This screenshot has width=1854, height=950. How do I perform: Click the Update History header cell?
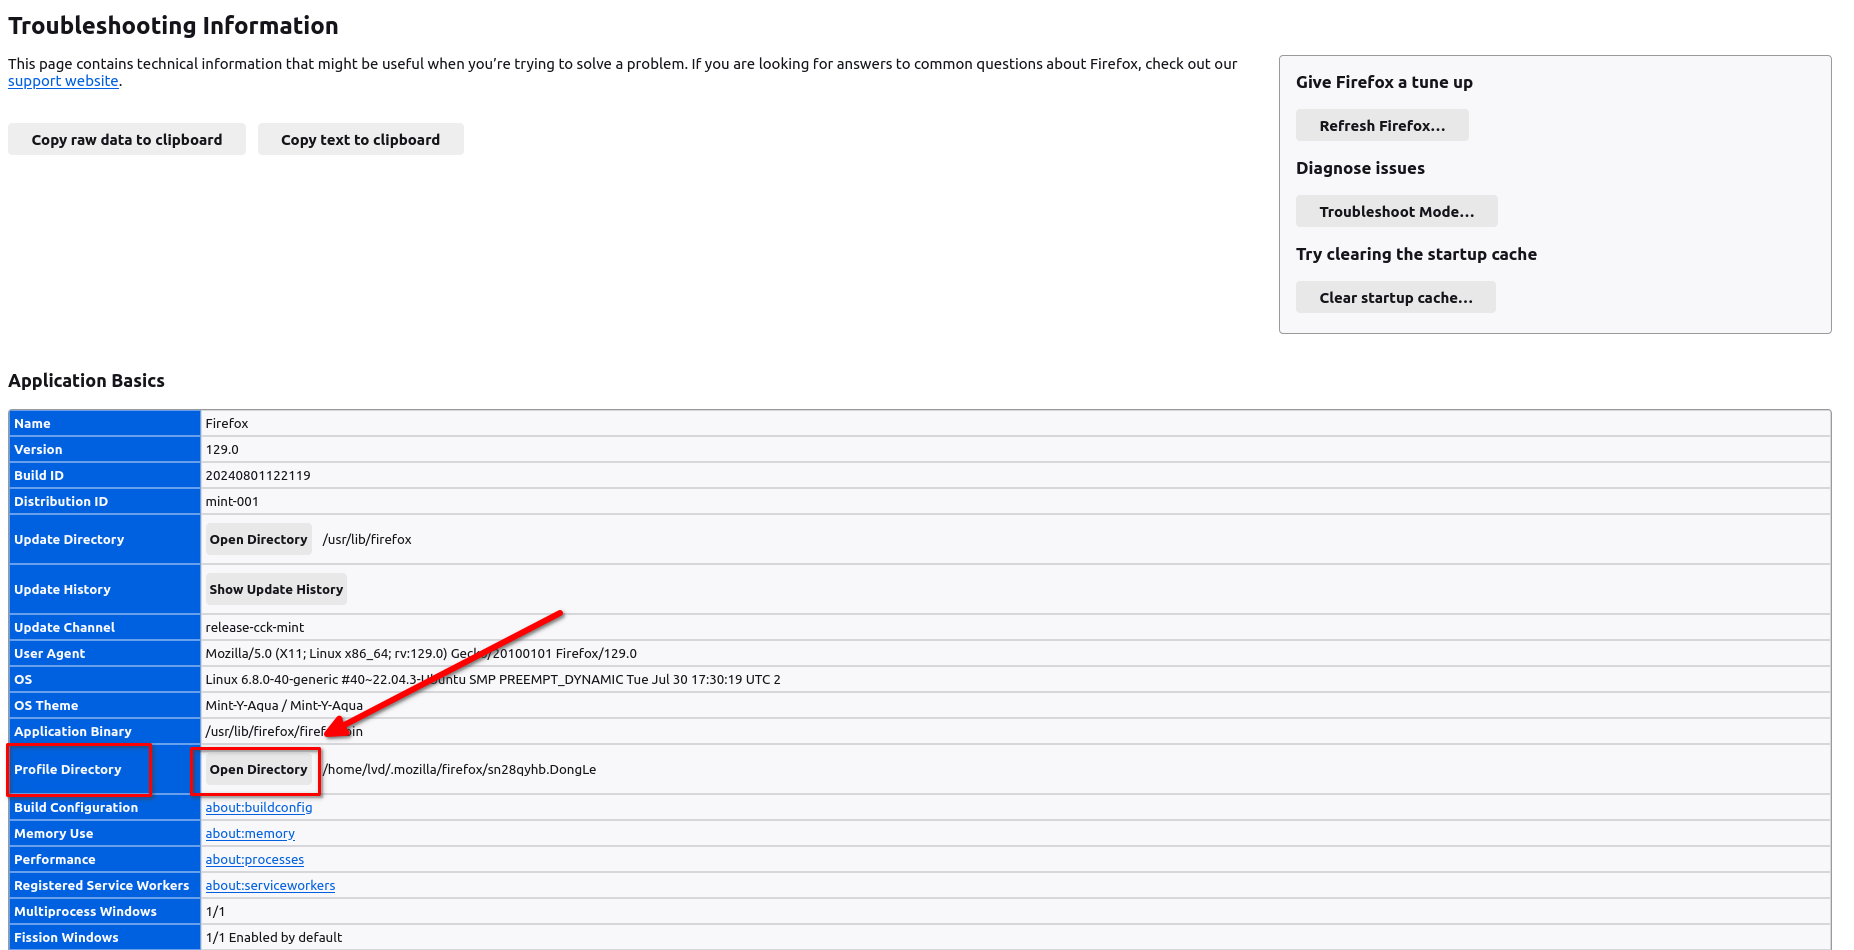point(105,589)
